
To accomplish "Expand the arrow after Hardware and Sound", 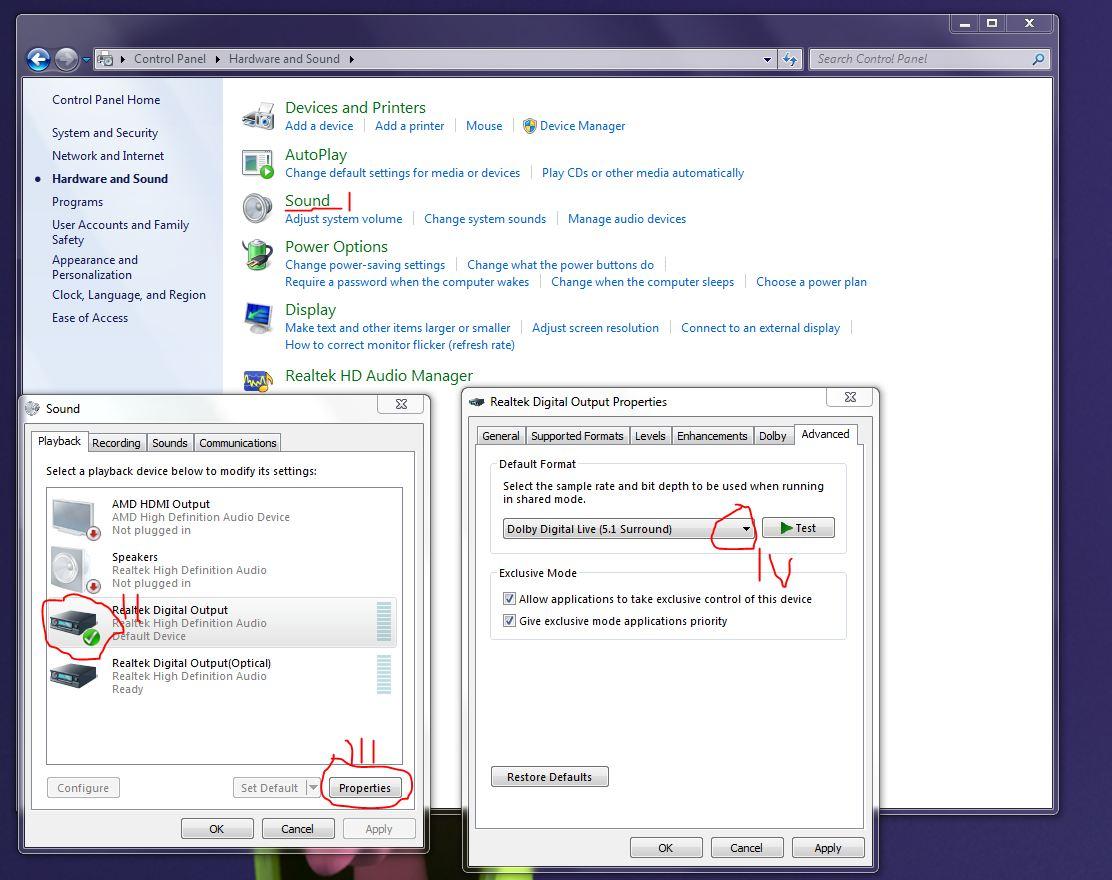I will (351, 59).
